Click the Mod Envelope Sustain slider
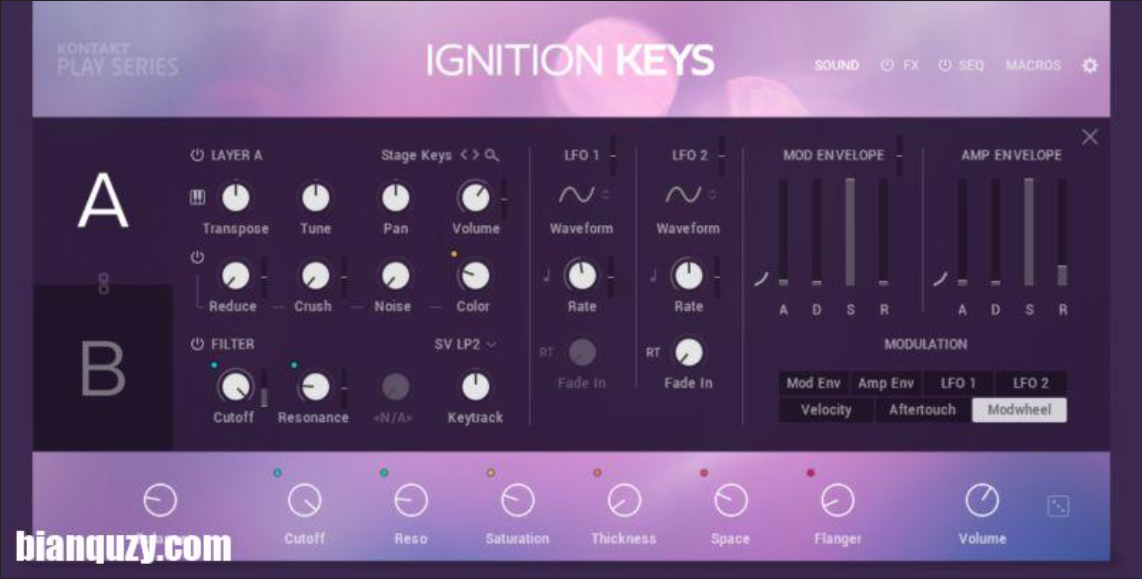Viewport: 1142px width, 579px height. click(x=850, y=232)
